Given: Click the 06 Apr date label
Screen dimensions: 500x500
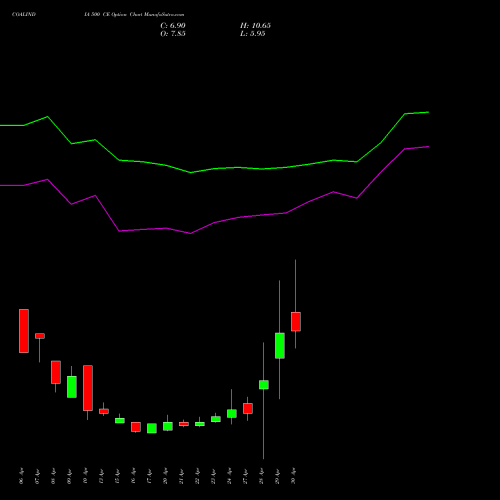Looking at the screenshot, I should pos(22,476).
